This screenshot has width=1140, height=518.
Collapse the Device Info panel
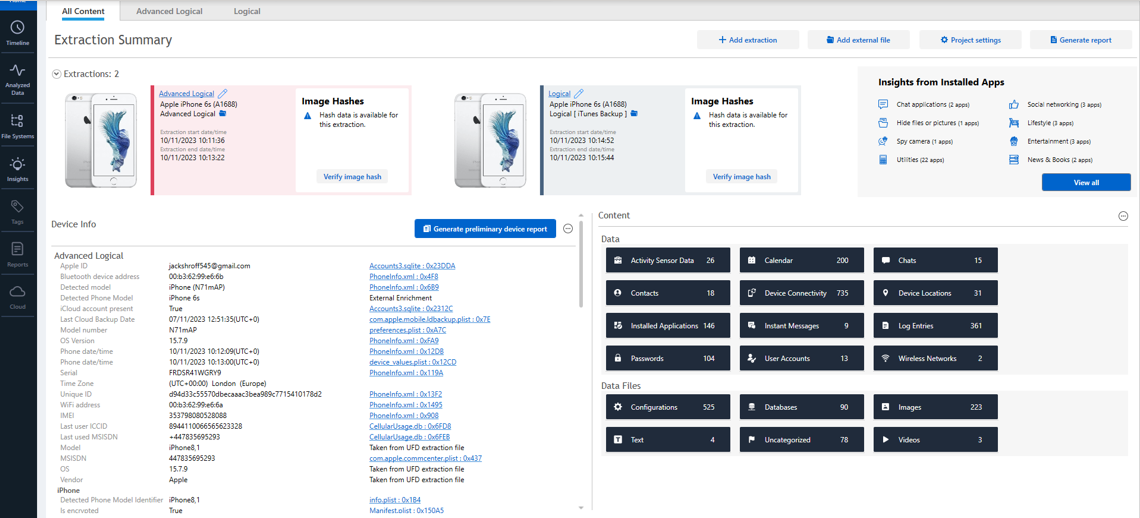click(568, 228)
